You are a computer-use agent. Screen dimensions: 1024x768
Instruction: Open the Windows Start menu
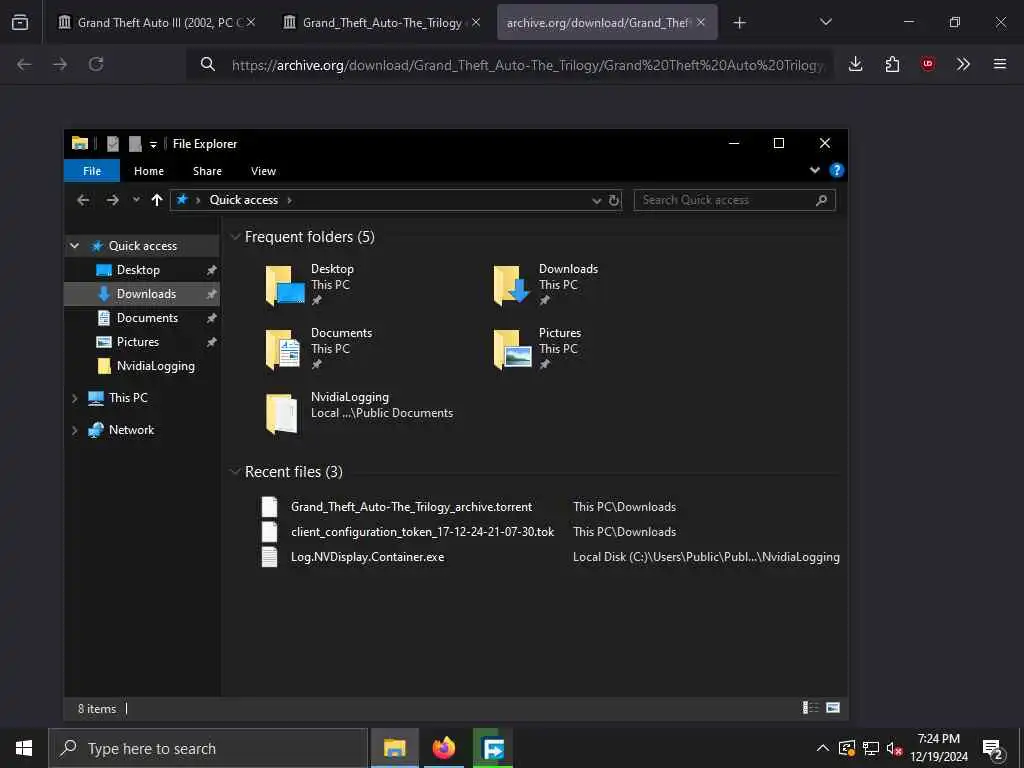coord(24,748)
